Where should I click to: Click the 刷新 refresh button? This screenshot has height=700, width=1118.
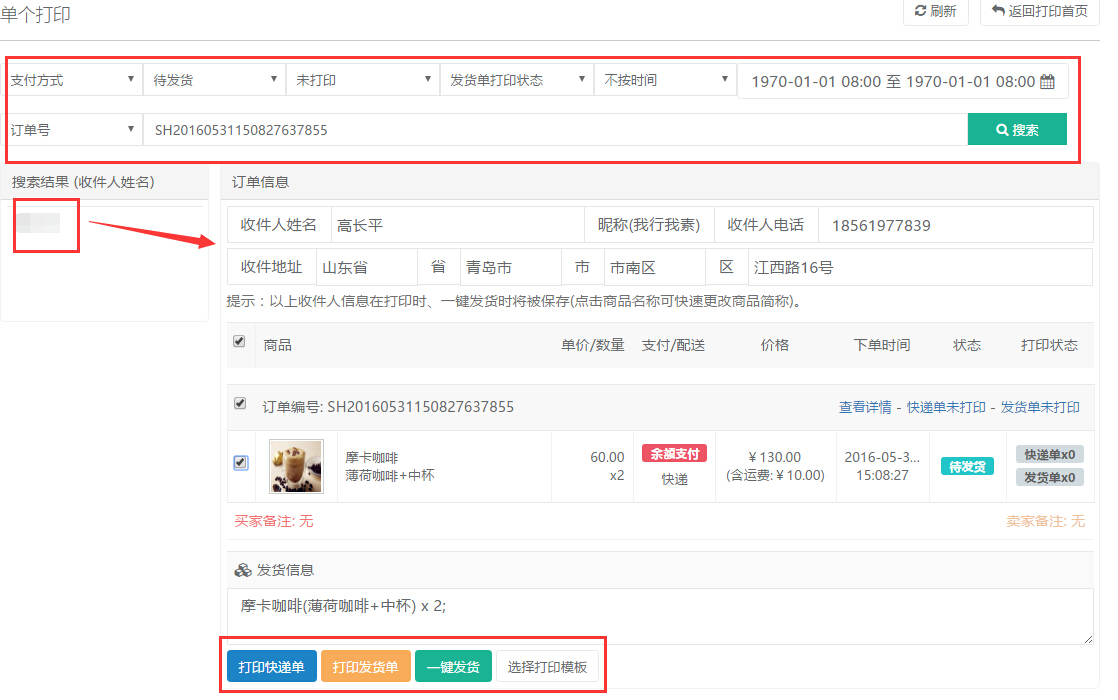click(x=935, y=12)
